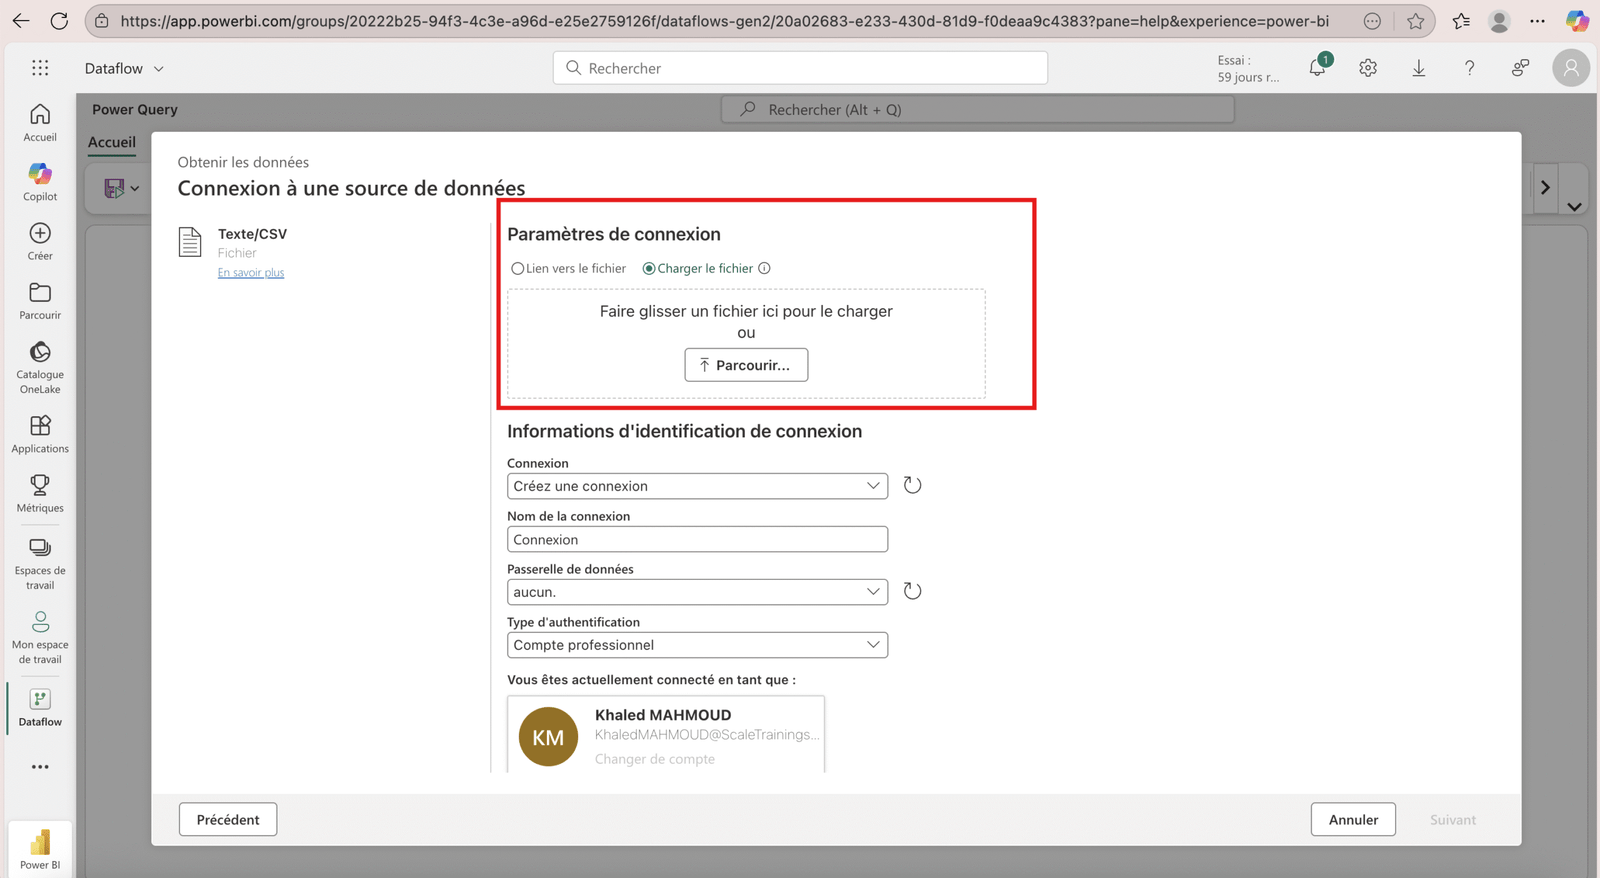Click the KM account avatar

[548, 737]
